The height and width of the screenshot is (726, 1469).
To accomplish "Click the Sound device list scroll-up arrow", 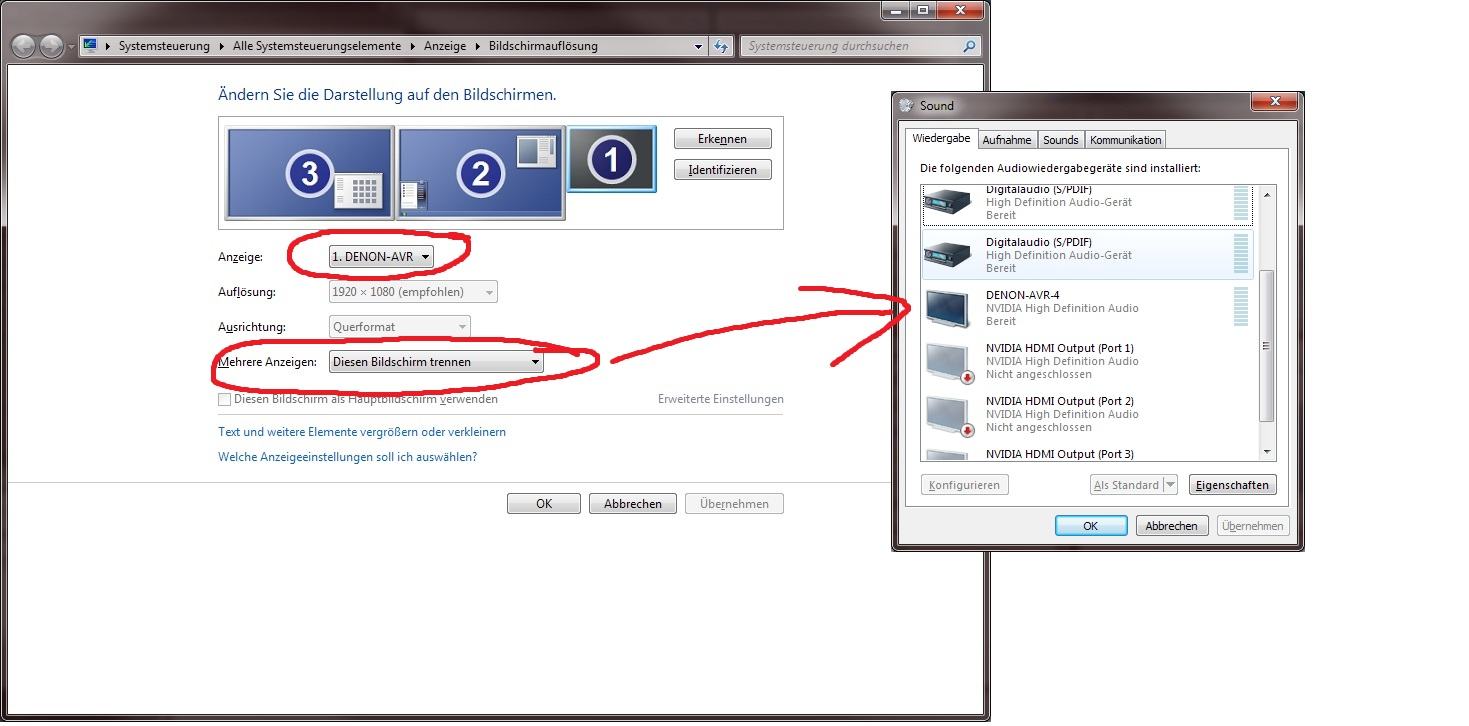I will [1266, 194].
